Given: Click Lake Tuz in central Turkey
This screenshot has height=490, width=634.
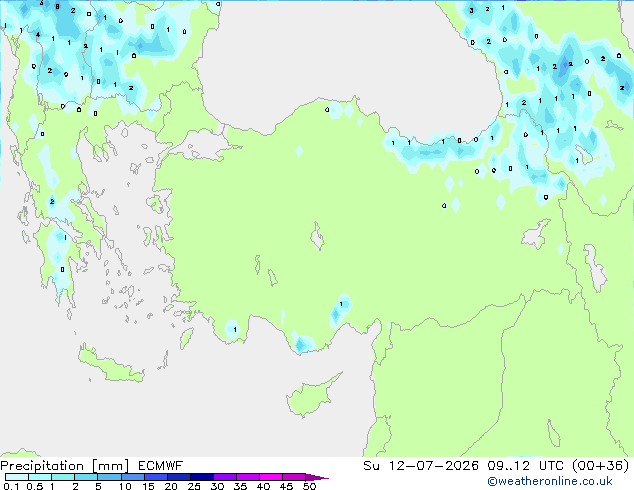Looking at the screenshot, I should coord(318,237).
